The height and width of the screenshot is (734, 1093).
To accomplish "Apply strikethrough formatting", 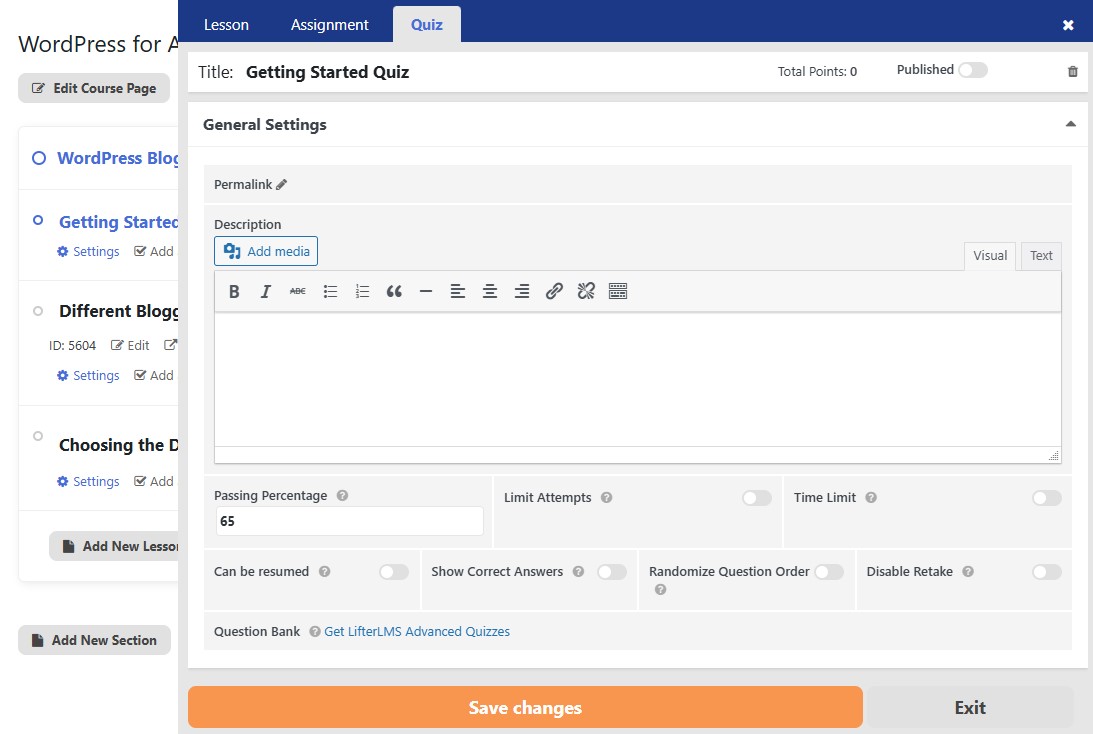I will 298,291.
